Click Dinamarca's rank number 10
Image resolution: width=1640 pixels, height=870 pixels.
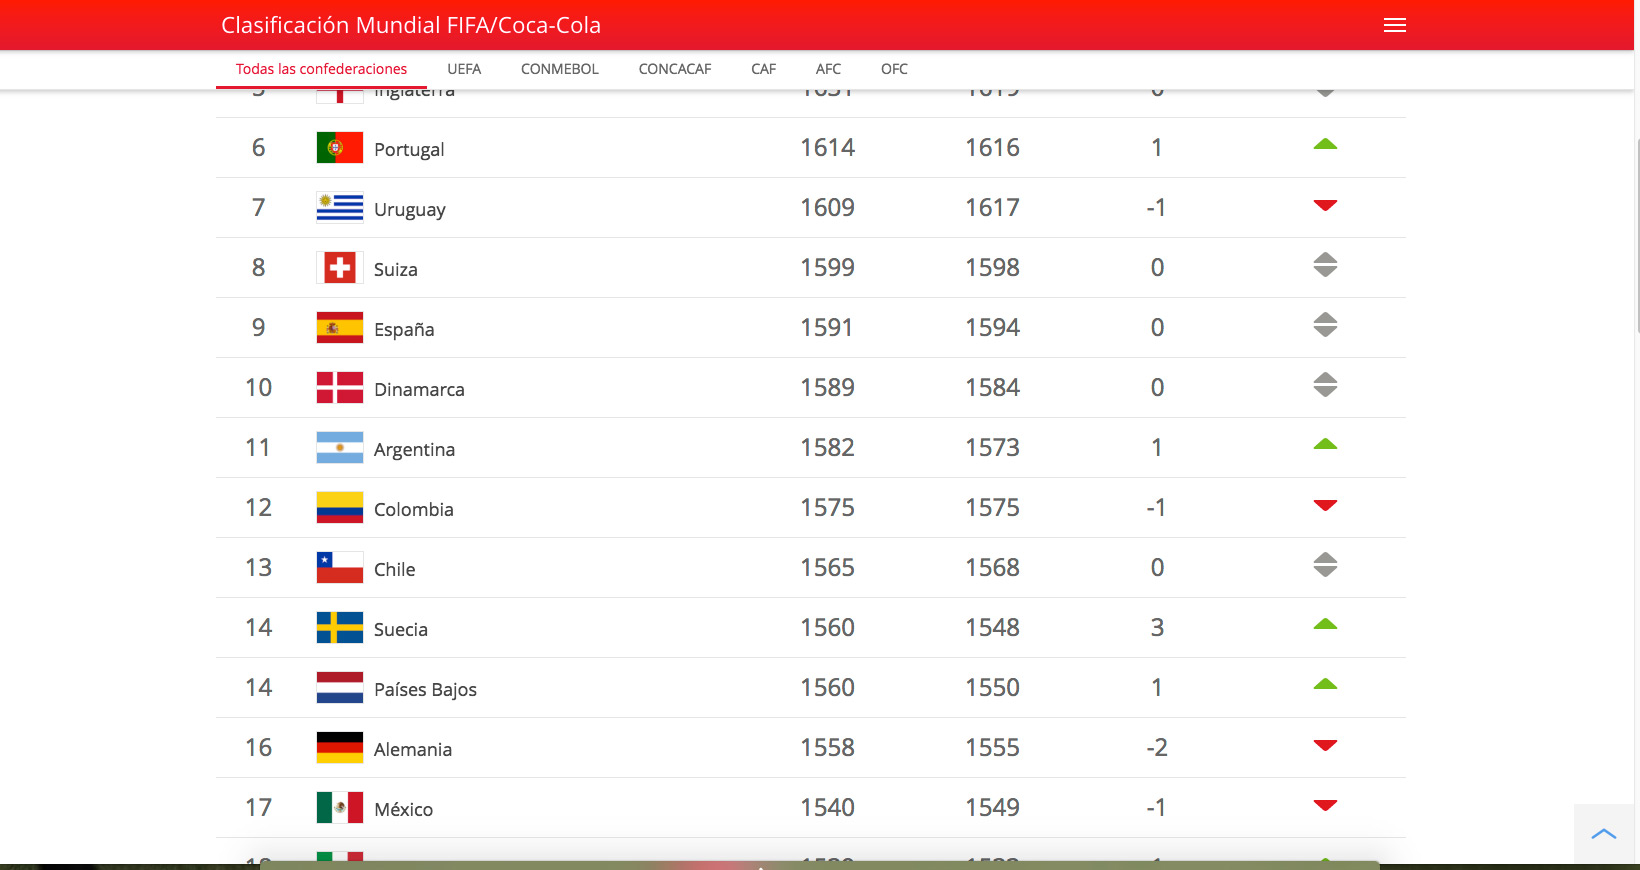coord(259,388)
